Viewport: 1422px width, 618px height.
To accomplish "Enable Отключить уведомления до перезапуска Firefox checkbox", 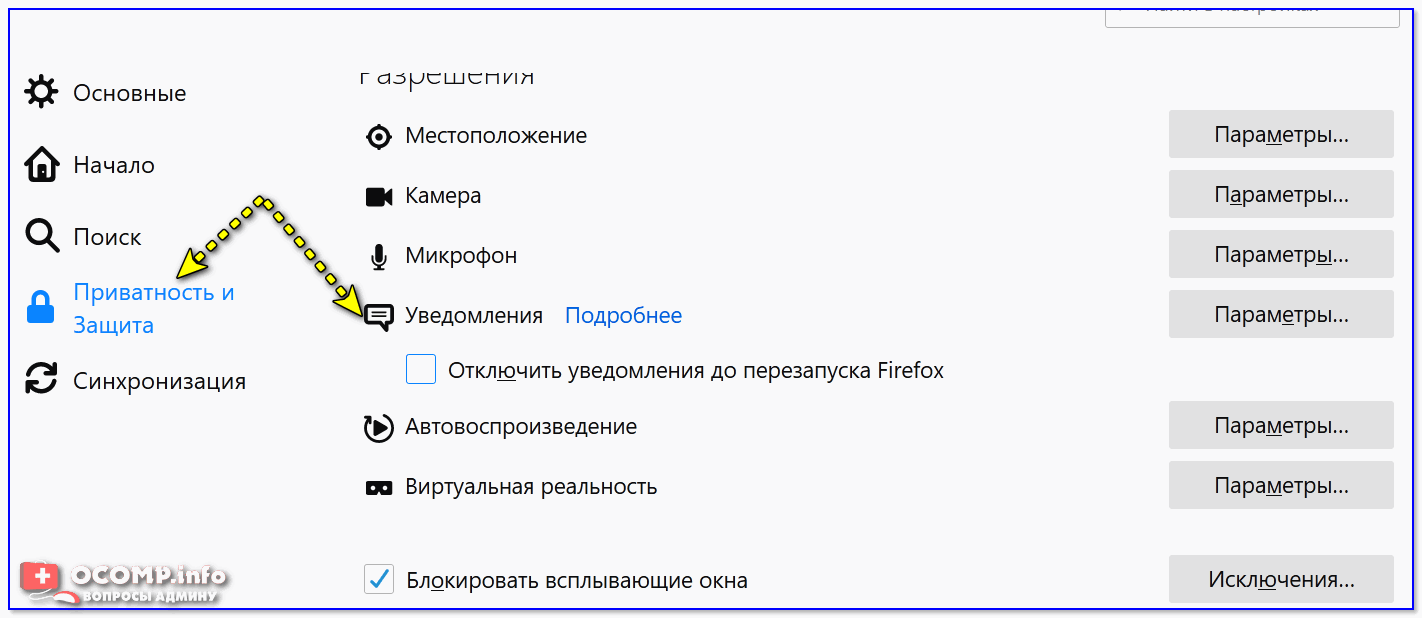I will pos(421,370).
